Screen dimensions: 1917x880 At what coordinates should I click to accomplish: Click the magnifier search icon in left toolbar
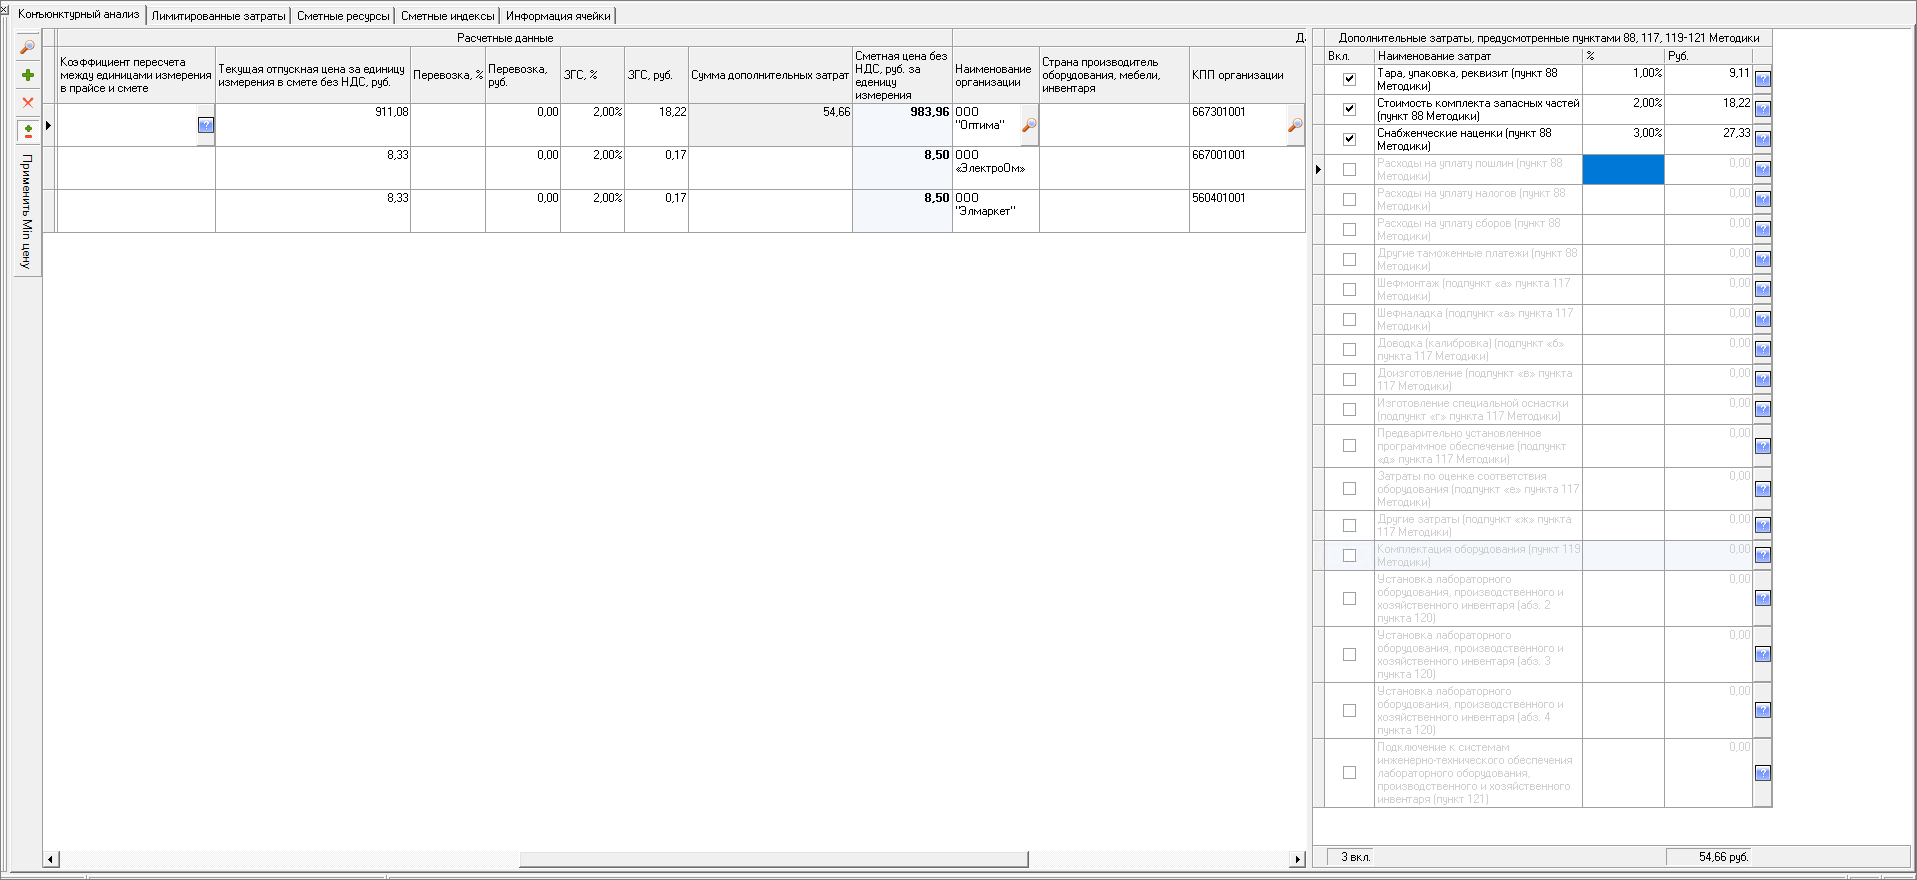pyautogui.click(x=28, y=47)
